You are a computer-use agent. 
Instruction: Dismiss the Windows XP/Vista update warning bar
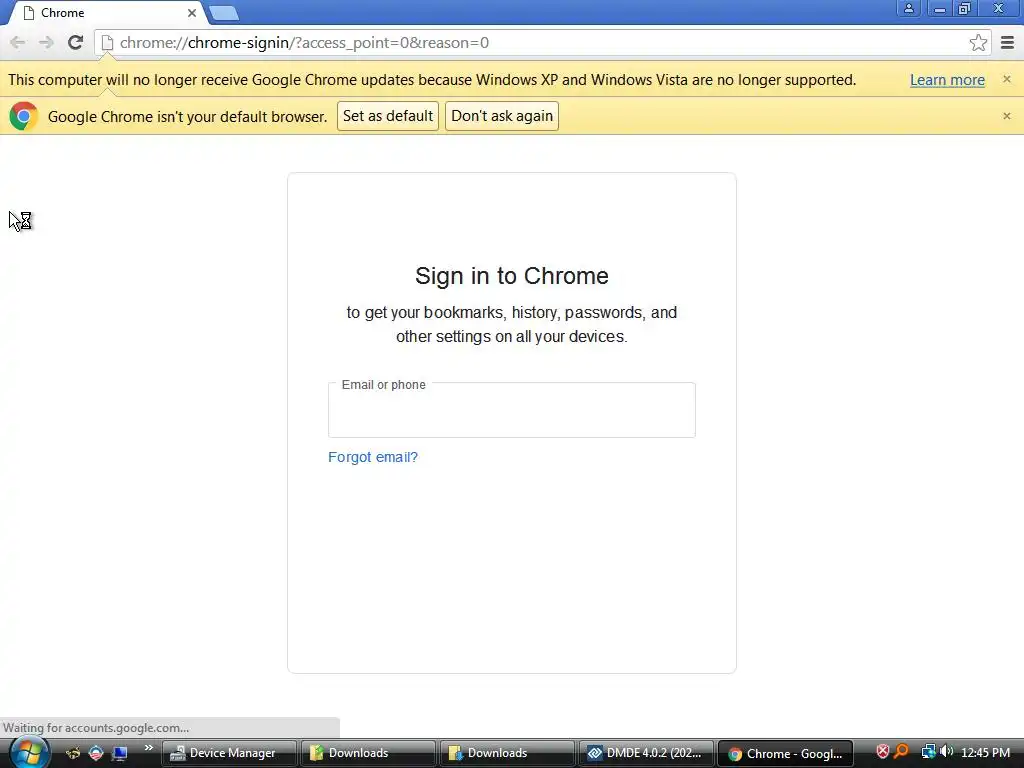1006,79
